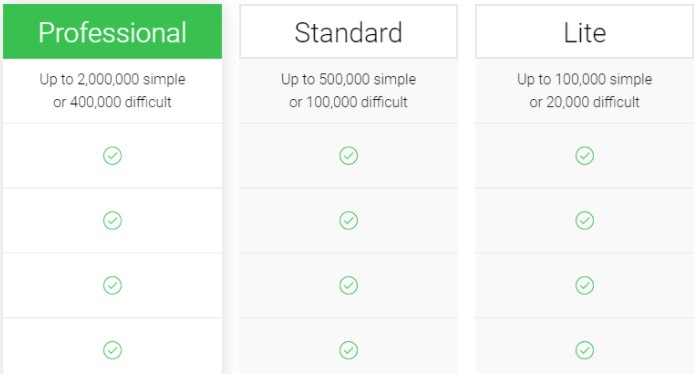Click second row checkmark under Lite
This screenshot has width=699, height=382.
(584, 220)
